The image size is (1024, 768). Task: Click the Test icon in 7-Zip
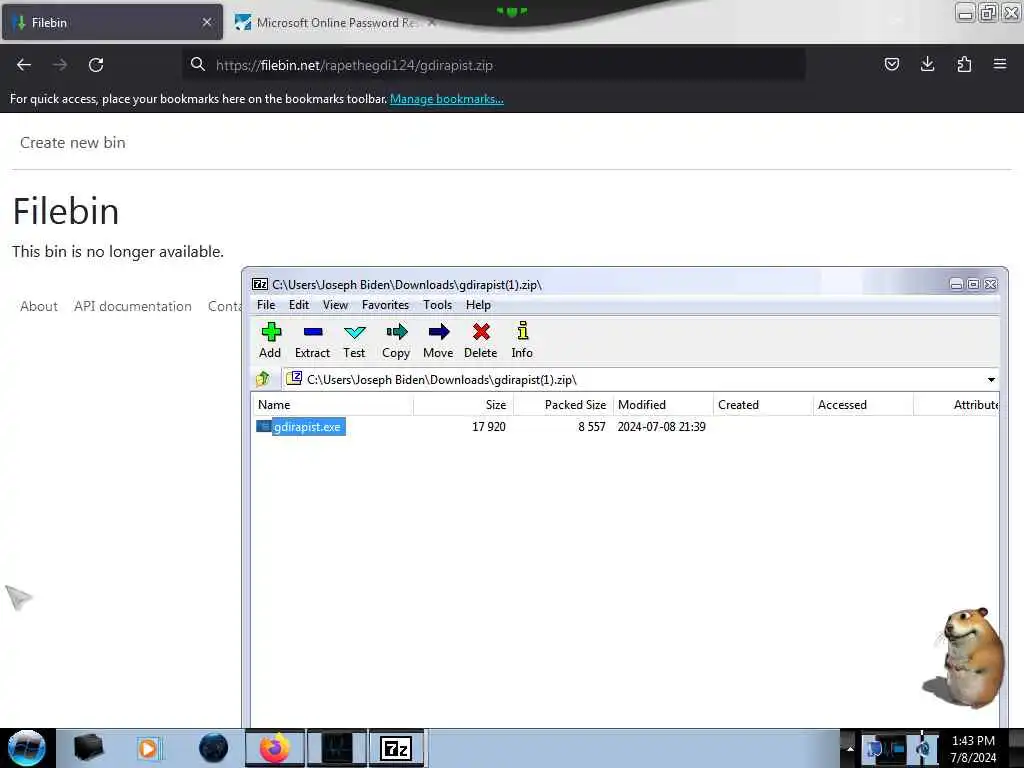[354, 332]
